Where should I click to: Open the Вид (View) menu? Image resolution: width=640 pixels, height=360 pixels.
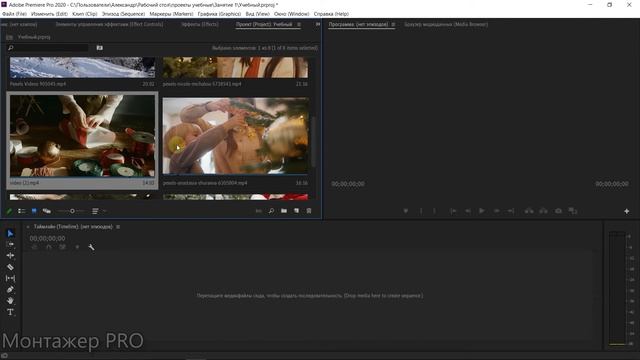pyautogui.click(x=257, y=14)
